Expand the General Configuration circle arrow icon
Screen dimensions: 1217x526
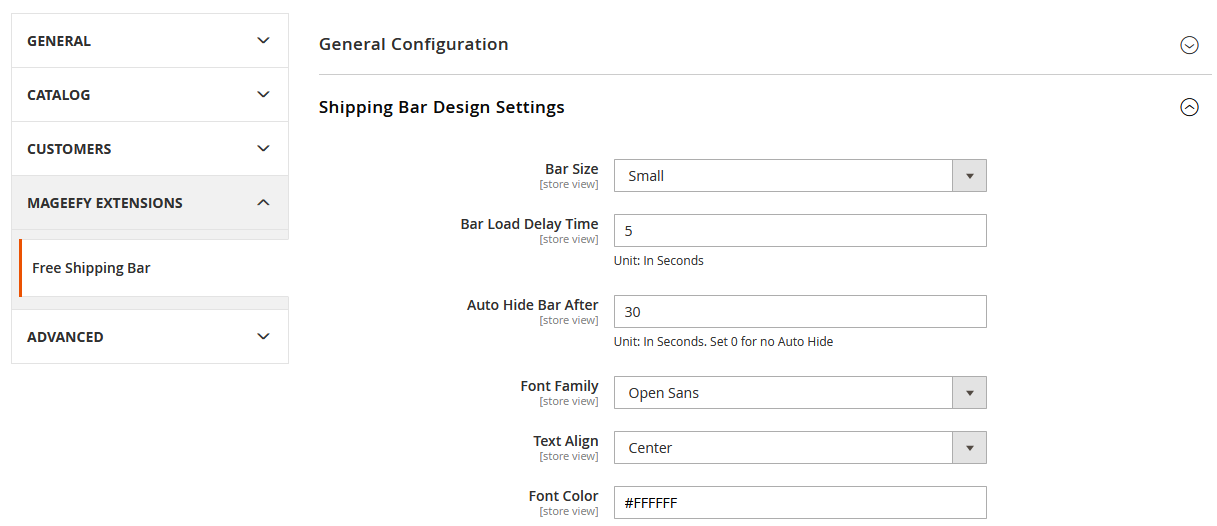click(1189, 45)
